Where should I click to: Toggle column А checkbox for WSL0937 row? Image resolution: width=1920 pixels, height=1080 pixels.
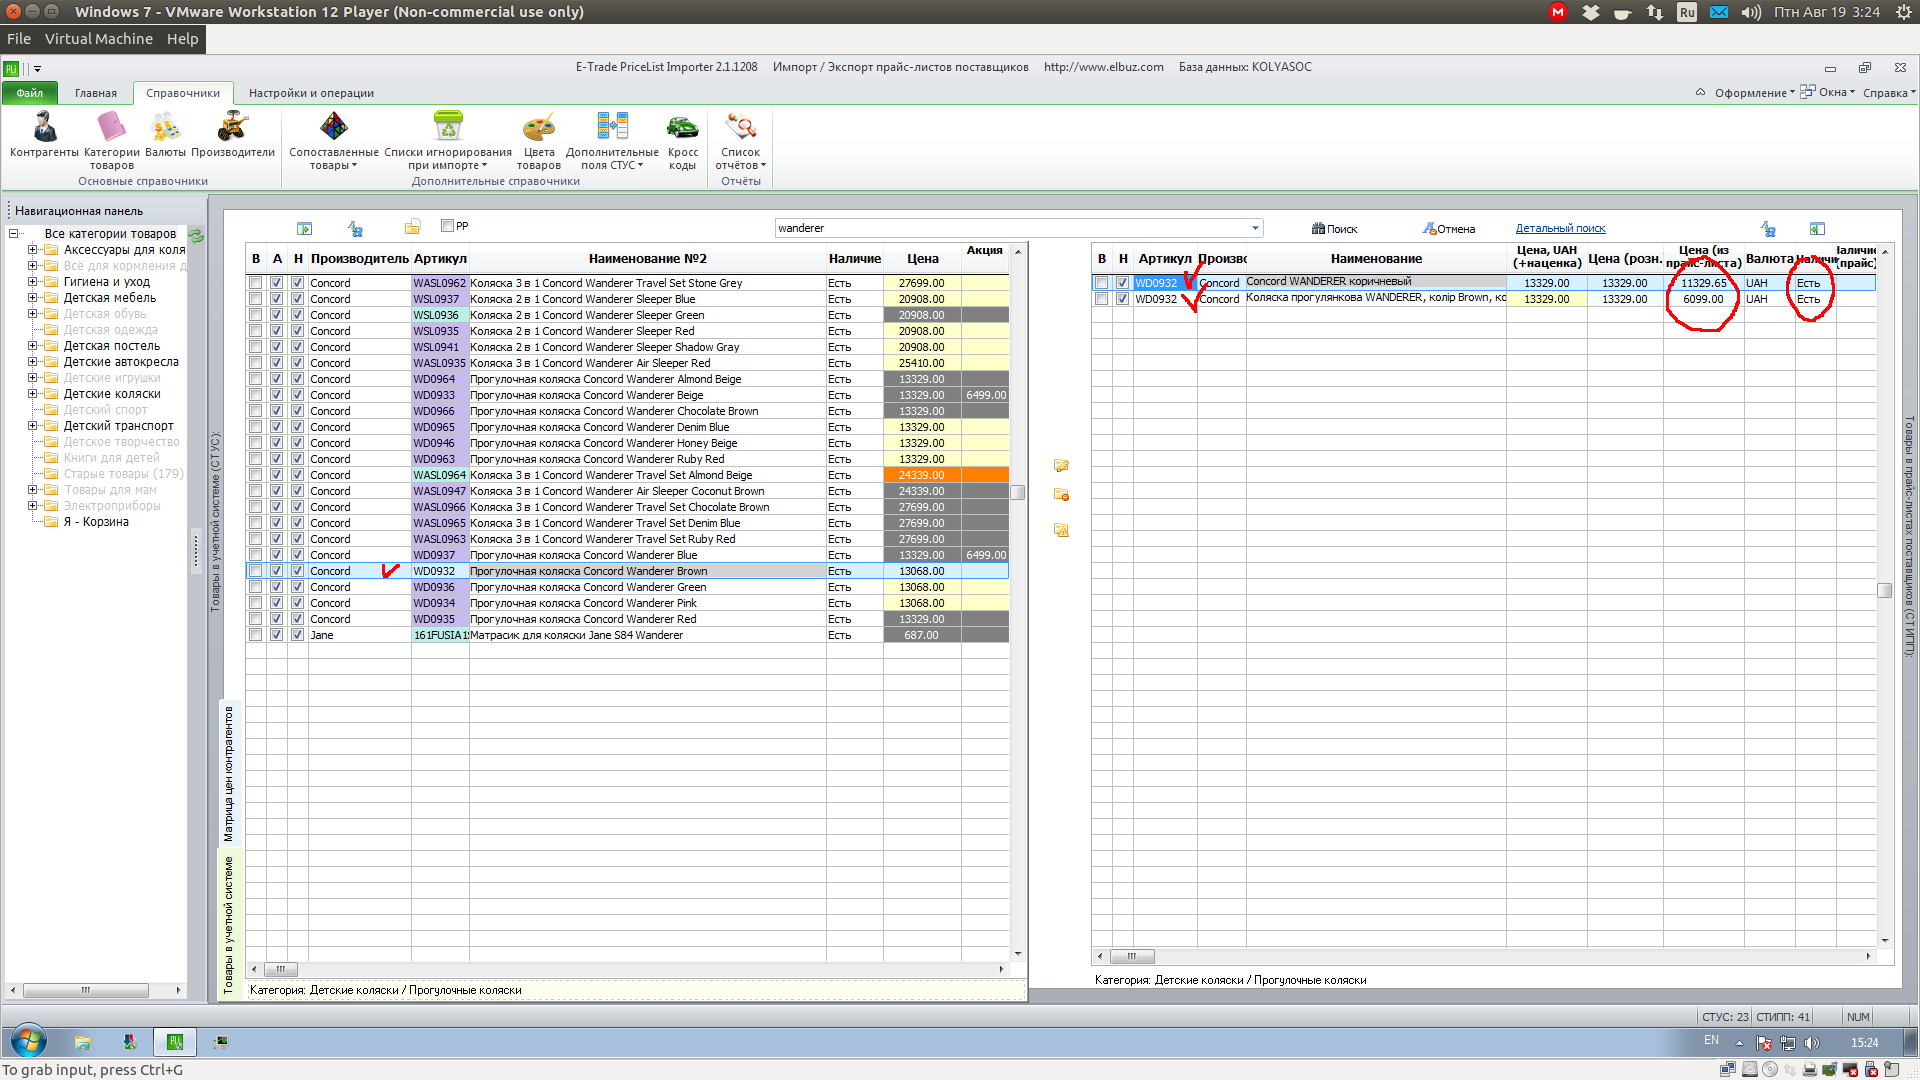coord(277,299)
